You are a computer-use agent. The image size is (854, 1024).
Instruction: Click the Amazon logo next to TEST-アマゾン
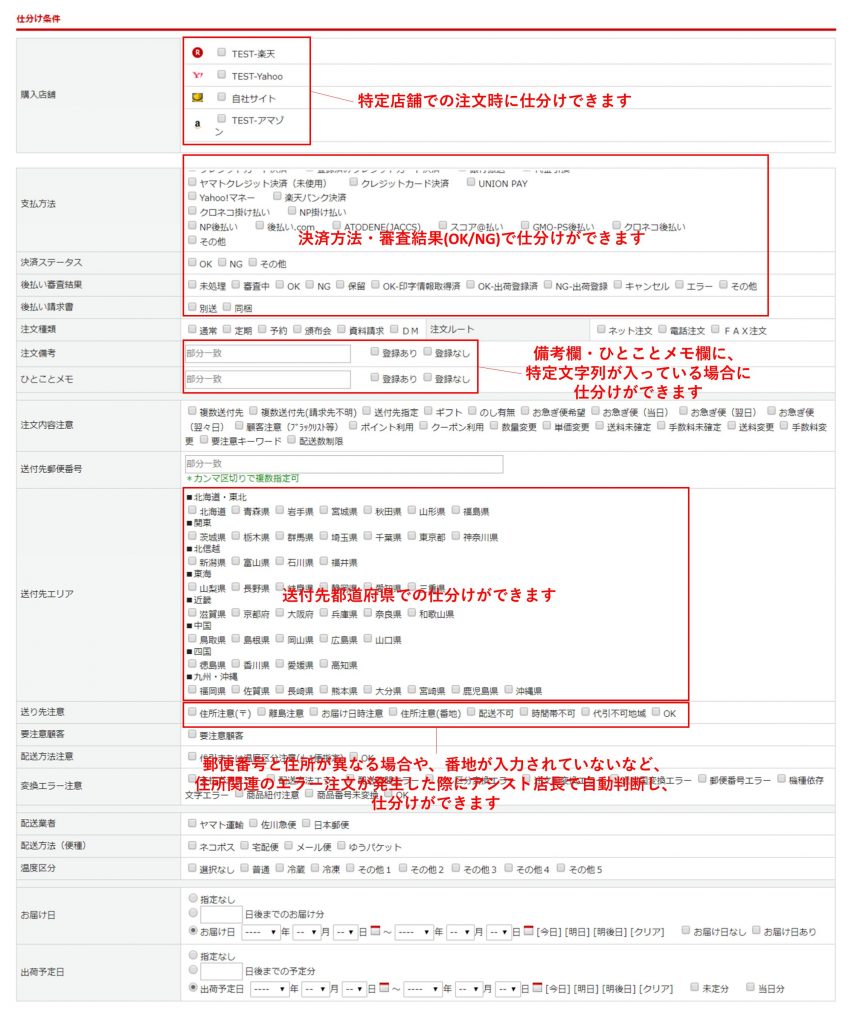pyautogui.click(x=197, y=123)
